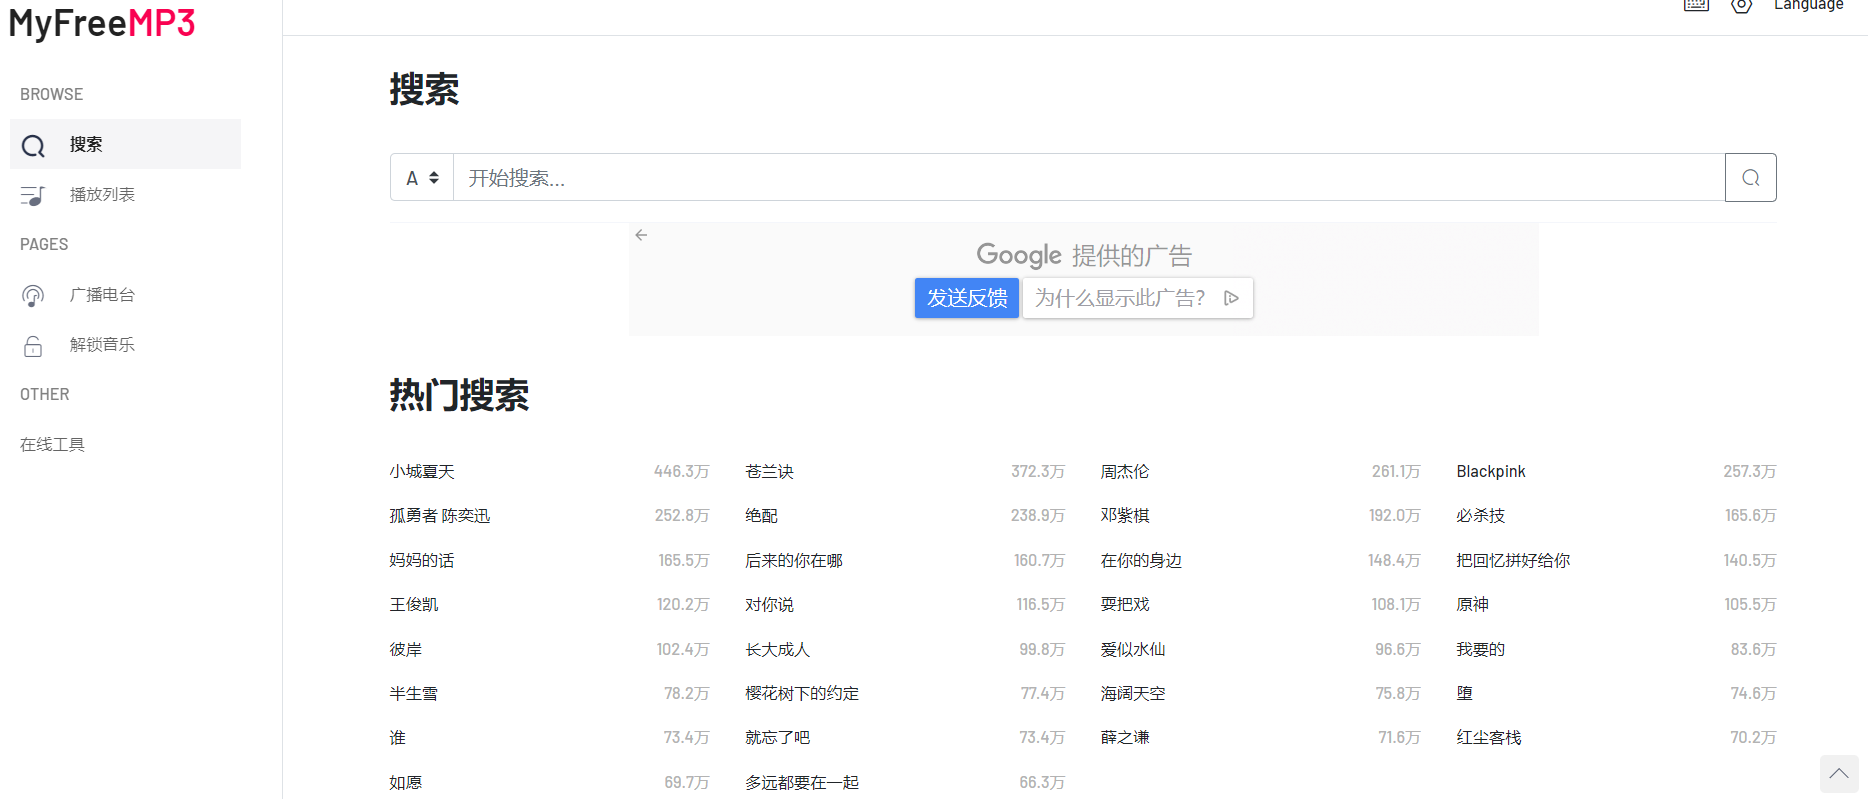Click the scroll-to-top arrow button
The width and height of the screenshot is (1868, 799).
[1838, 774]
